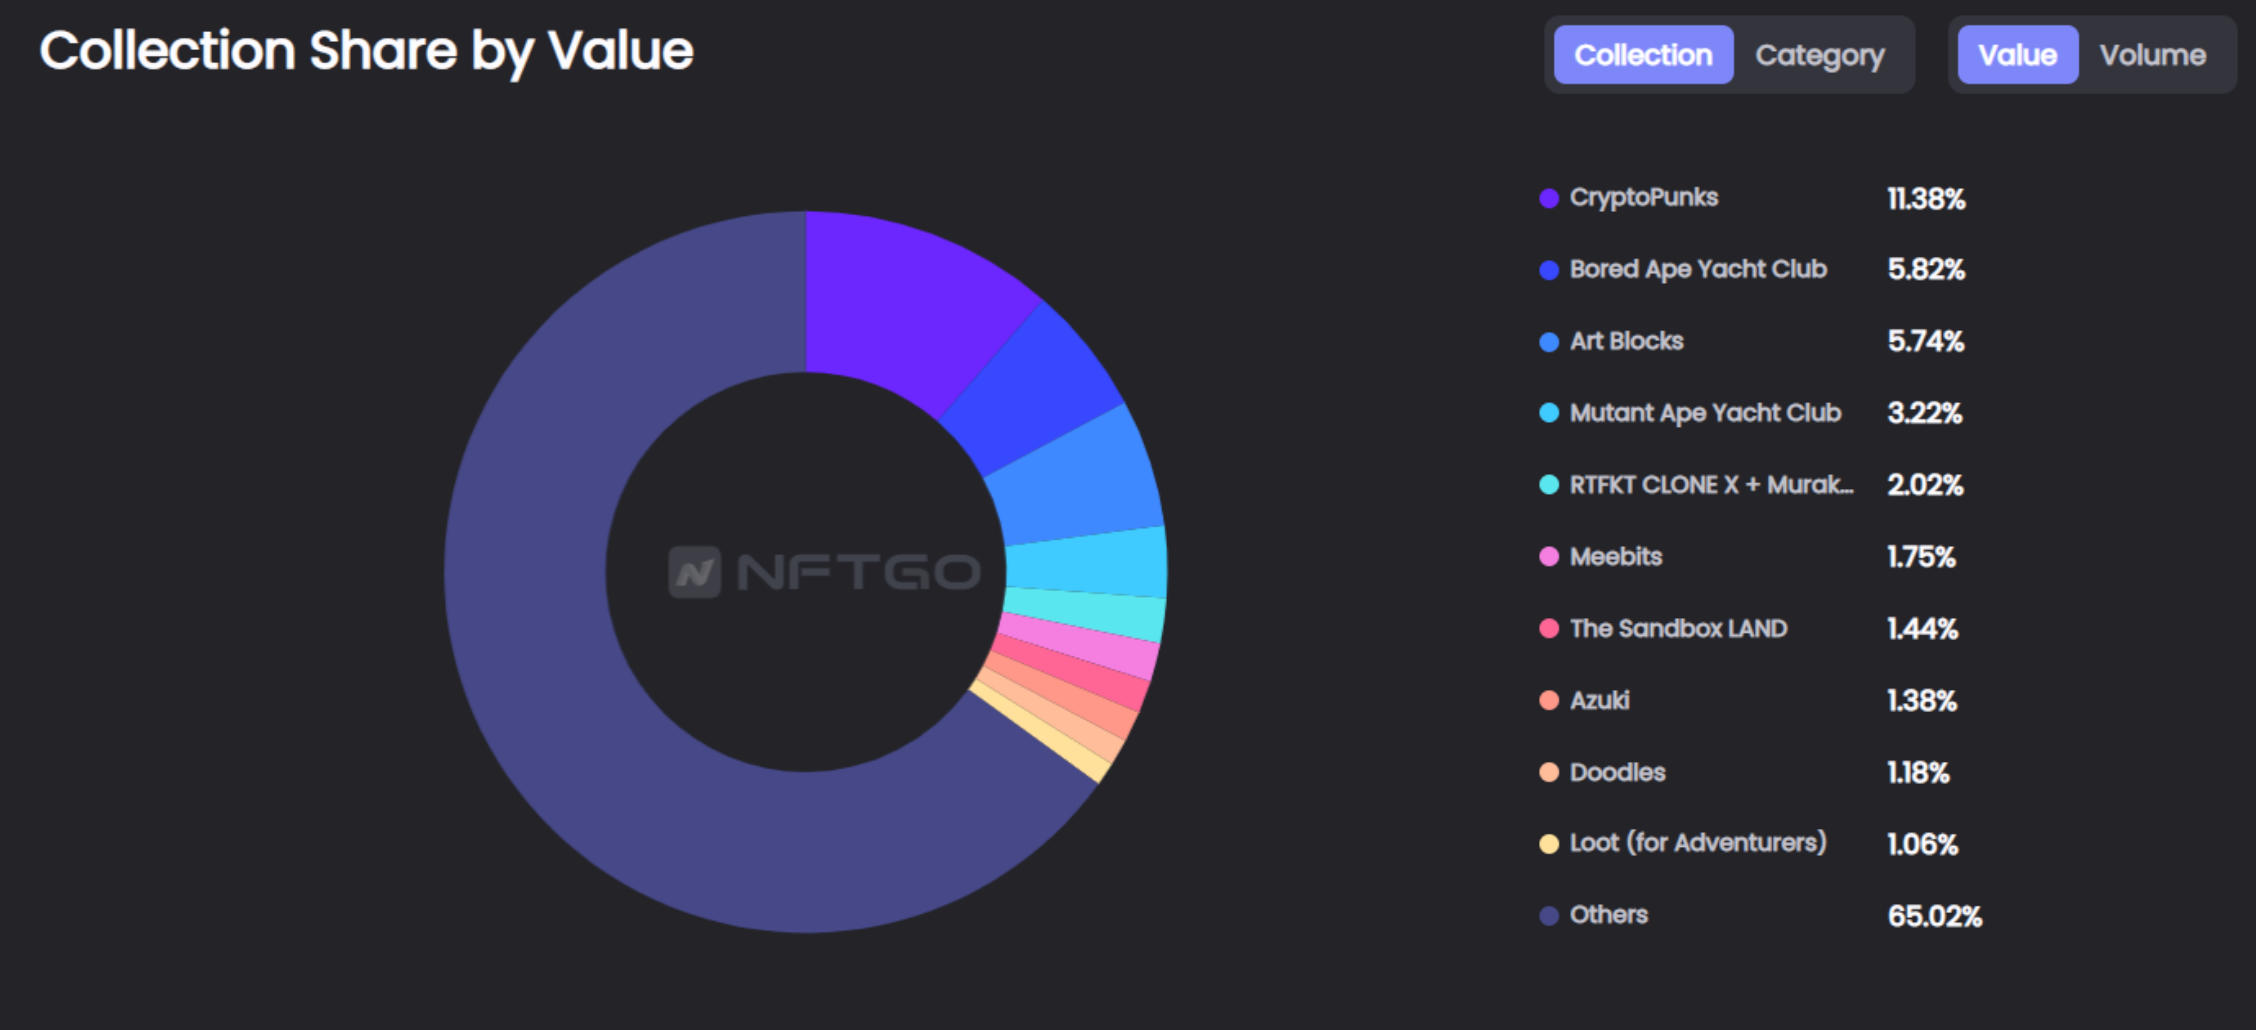Click the 5.74% value
Screen dimensions: 2256x1030
tap(1926, 342)
